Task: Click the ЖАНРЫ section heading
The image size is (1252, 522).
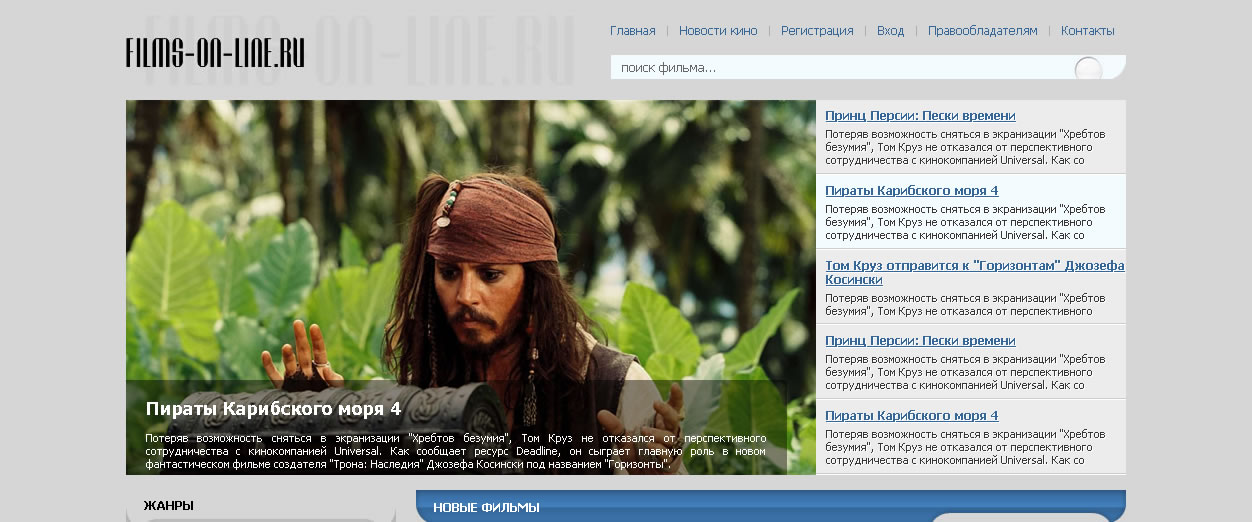Action: point(169,506)
